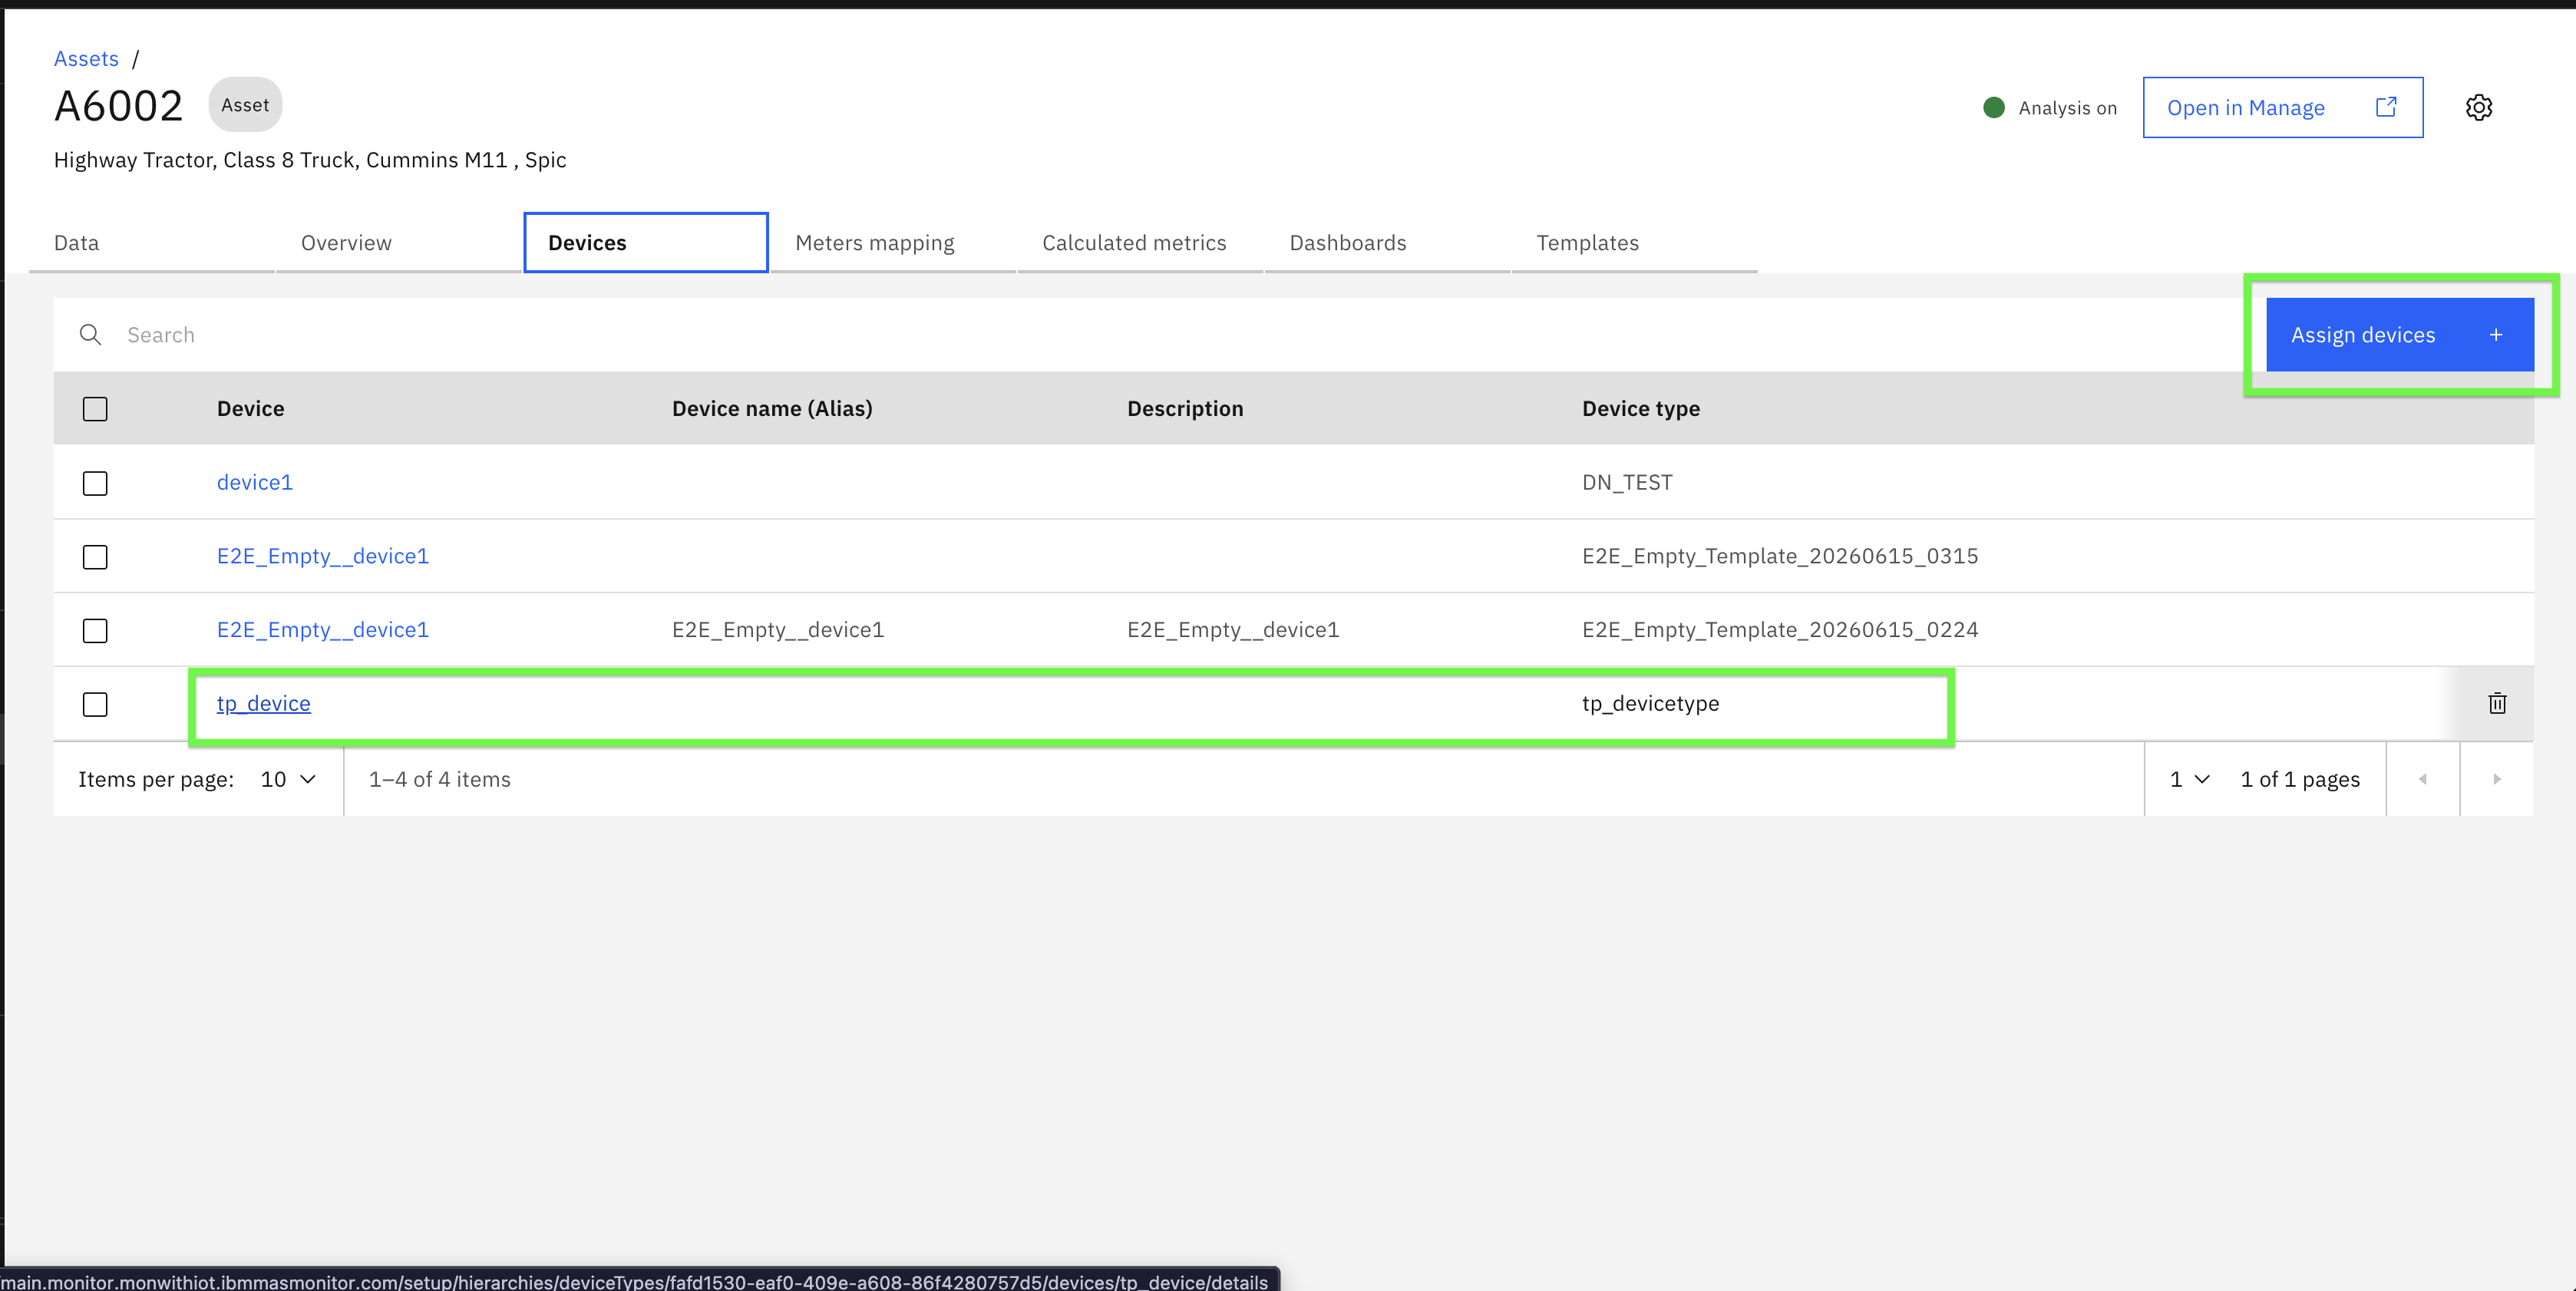This screenshot has width=2576, height=1291.
Task: Open the Items per page dropdown
Action: (x=288, y=779)
